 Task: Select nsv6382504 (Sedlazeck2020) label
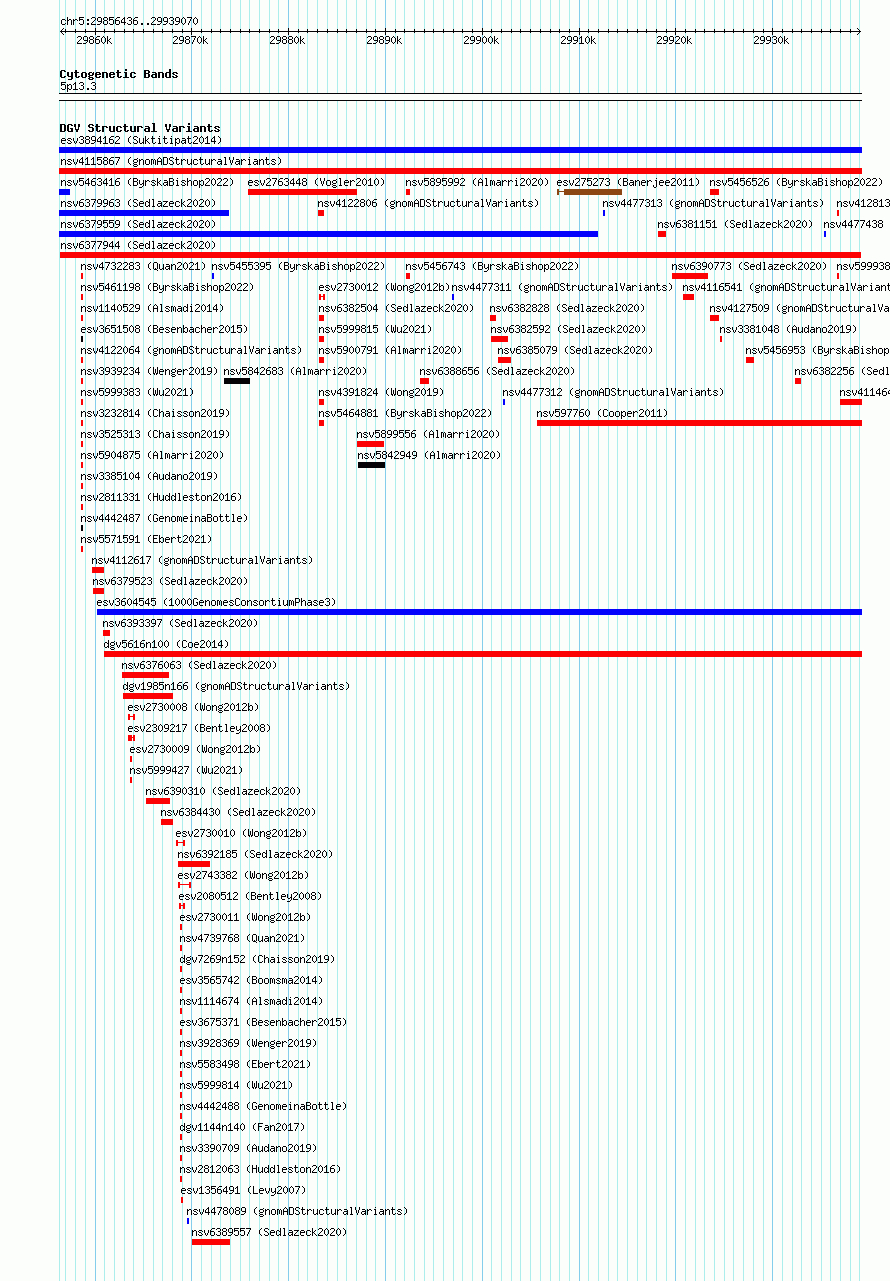tap(396, 309)
